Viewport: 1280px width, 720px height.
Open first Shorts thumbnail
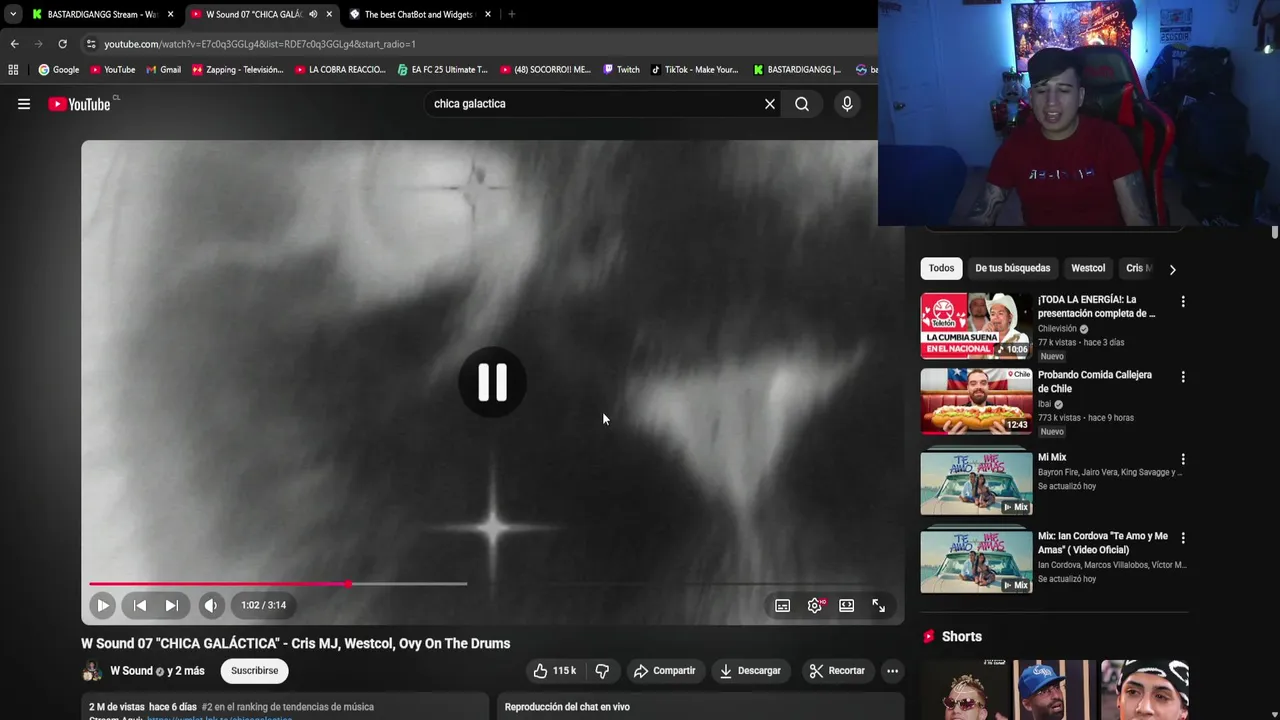[962, 690]
